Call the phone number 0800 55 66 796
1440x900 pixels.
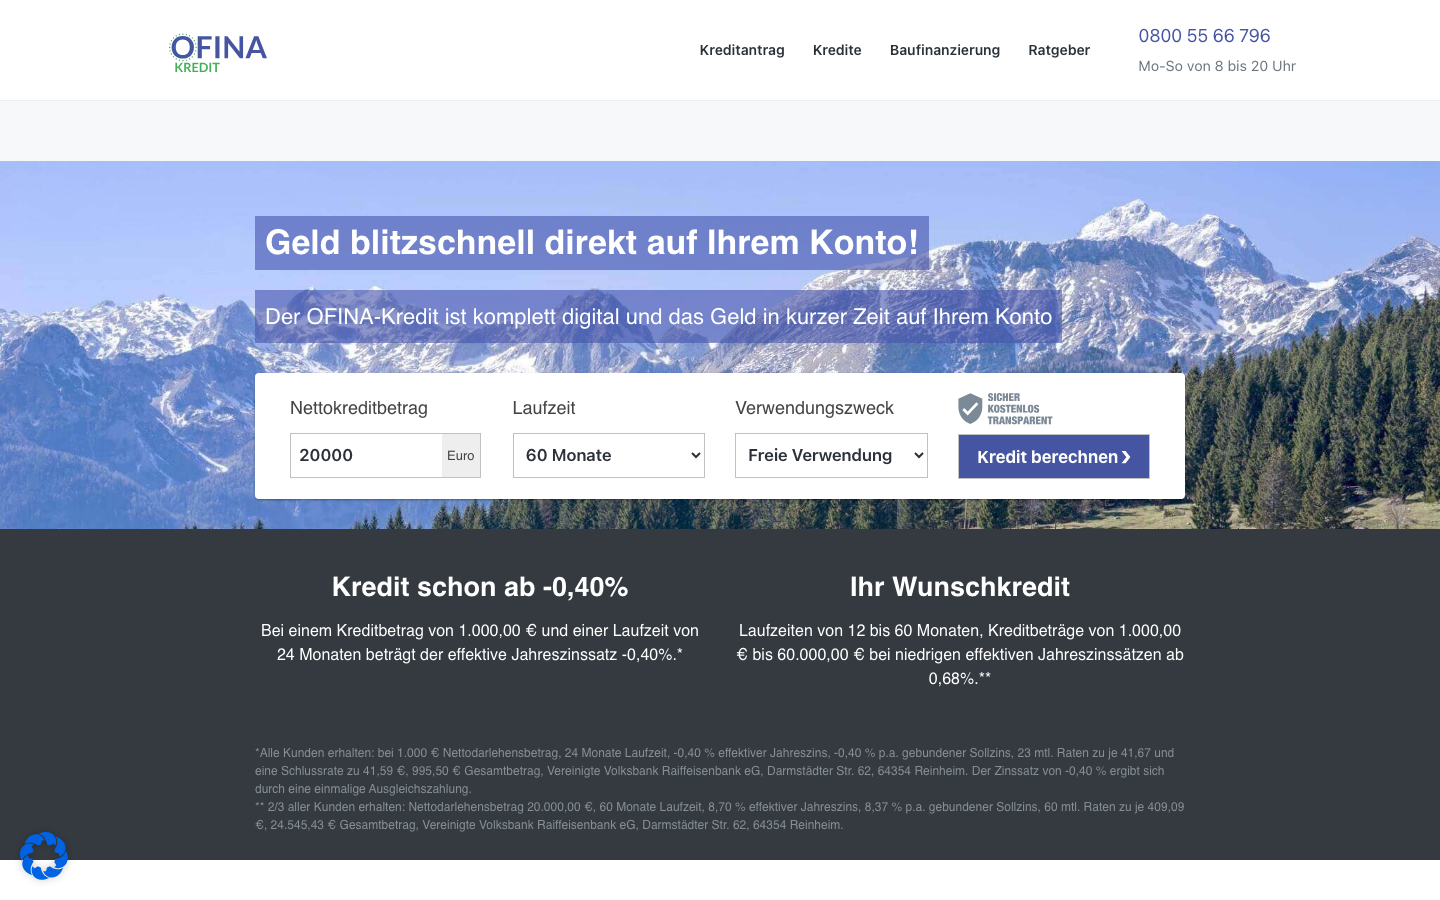1204,36
